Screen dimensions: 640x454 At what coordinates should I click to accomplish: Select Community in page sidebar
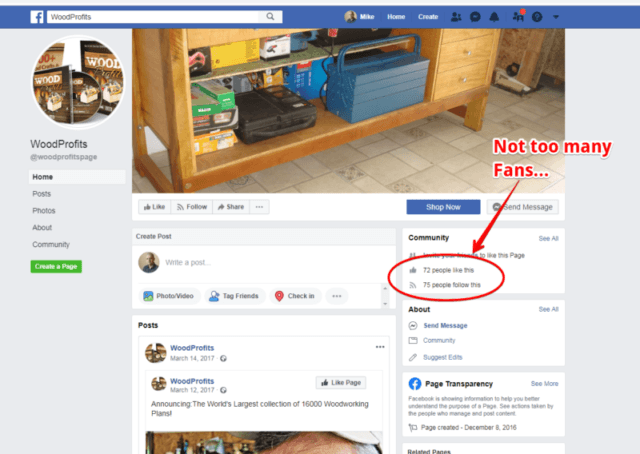click(51, 244)
